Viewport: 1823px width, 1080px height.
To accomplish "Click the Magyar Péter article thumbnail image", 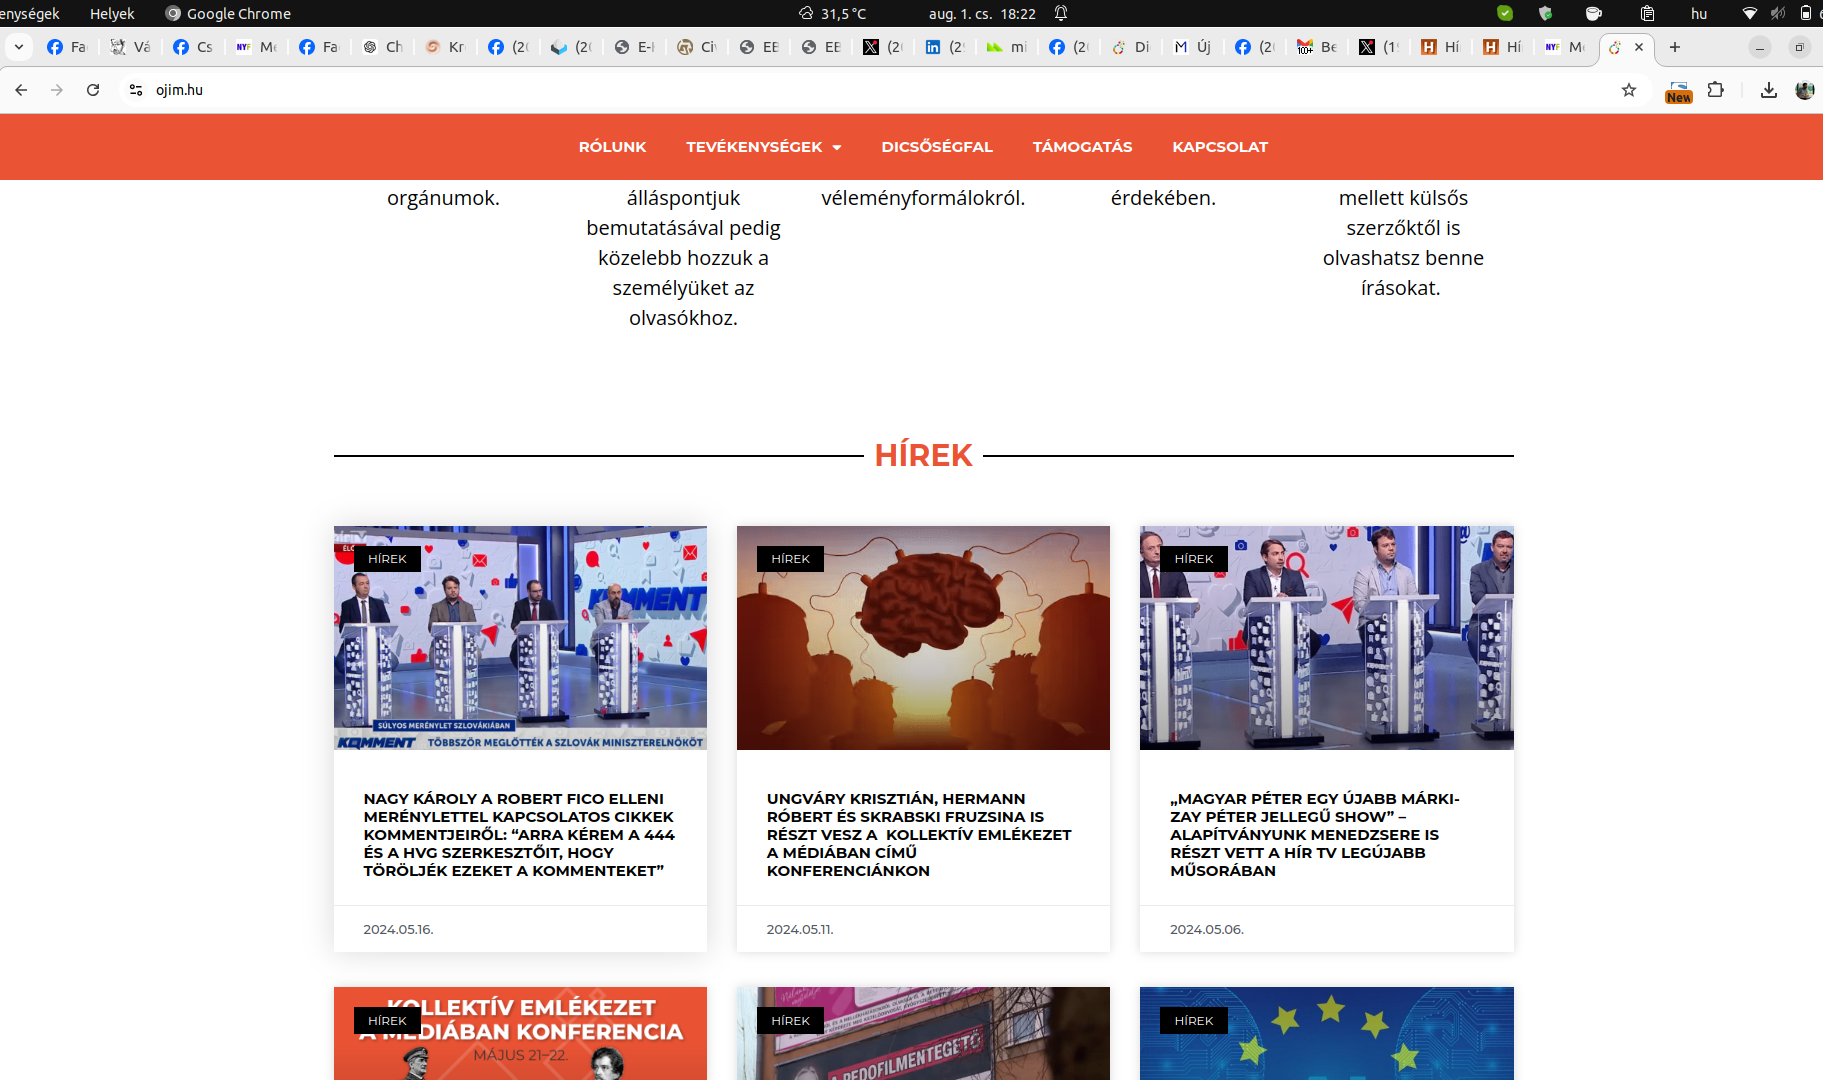I will [1326, 638].
